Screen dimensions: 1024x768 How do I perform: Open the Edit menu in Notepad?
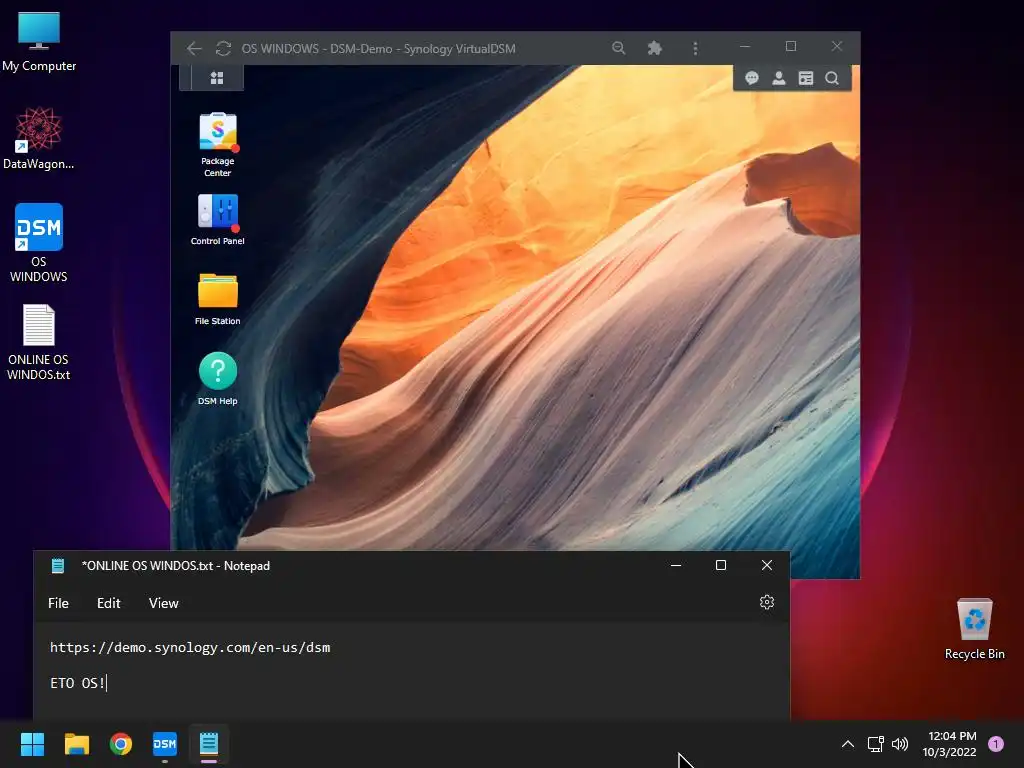coord(108,603)
